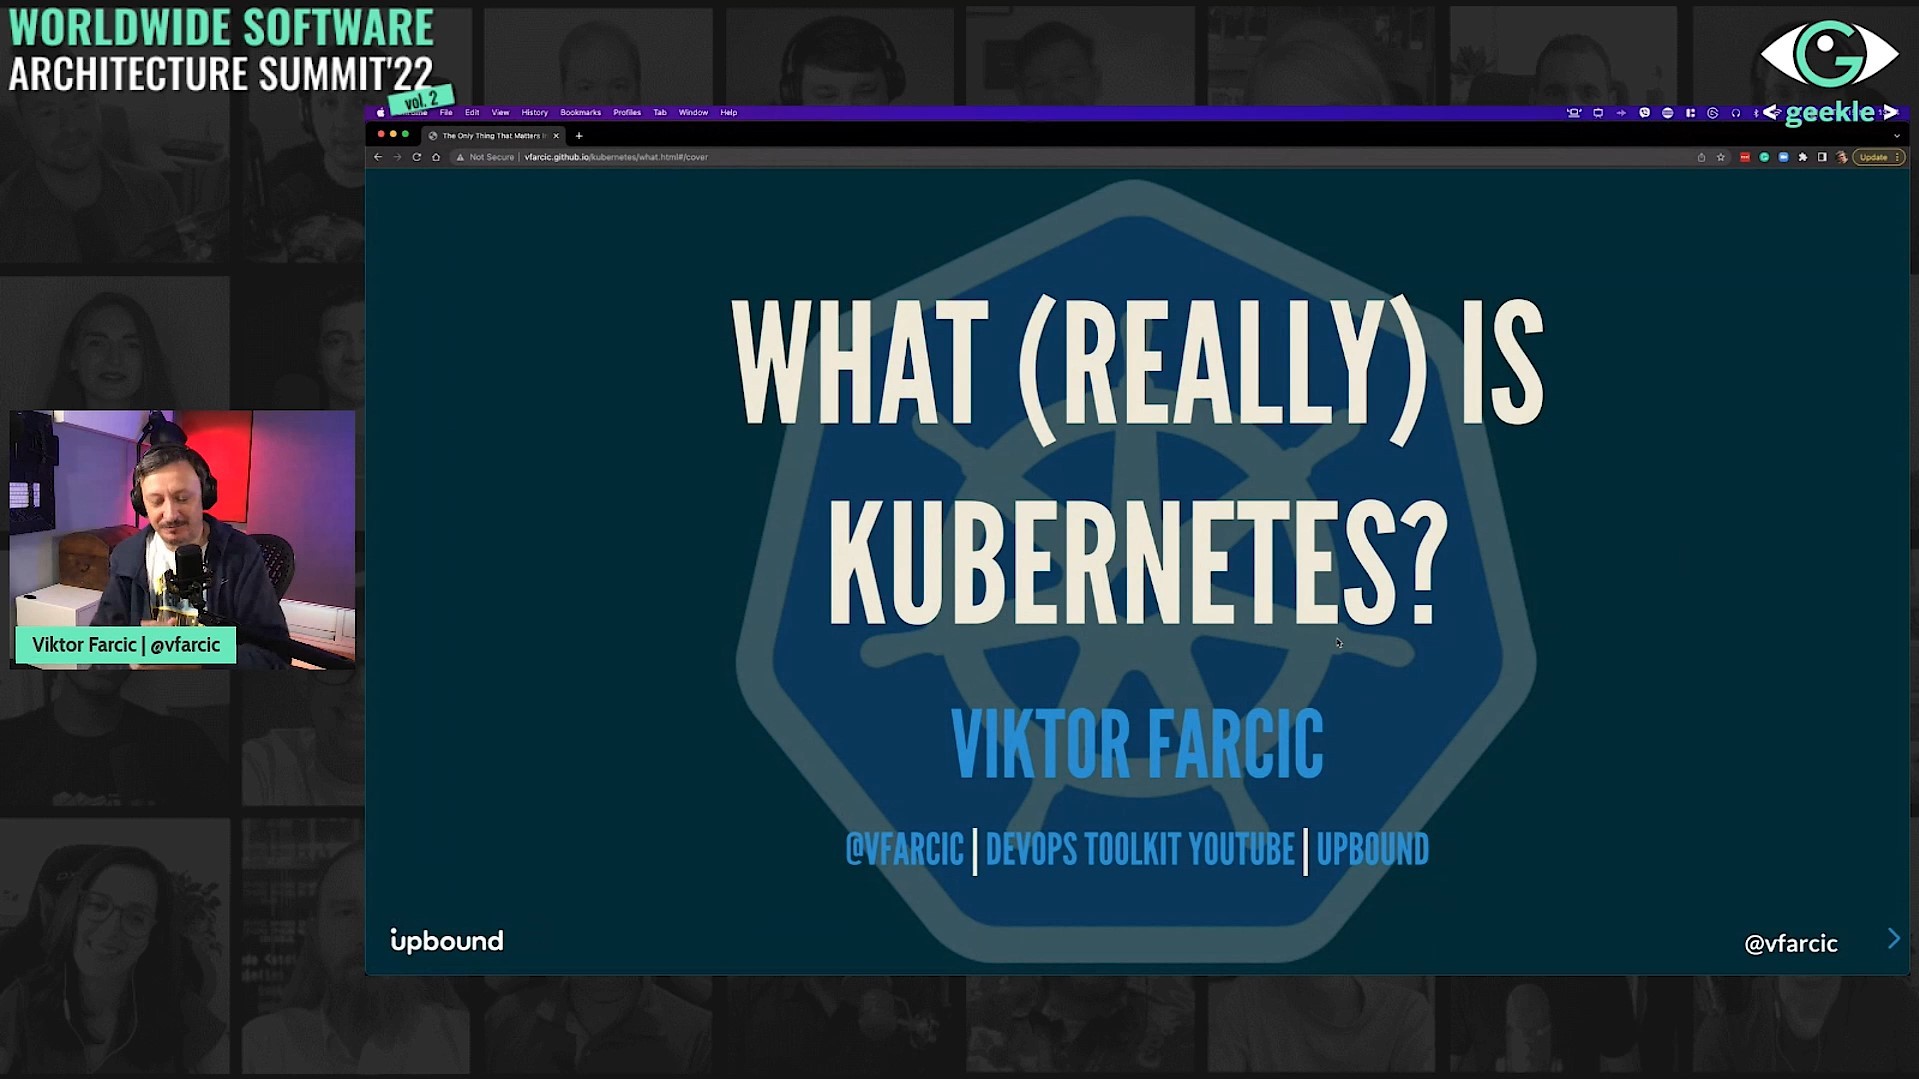Open the arrow menu bar icon
Viewport: 1919px width, 1079px height.
point(1621,113)
